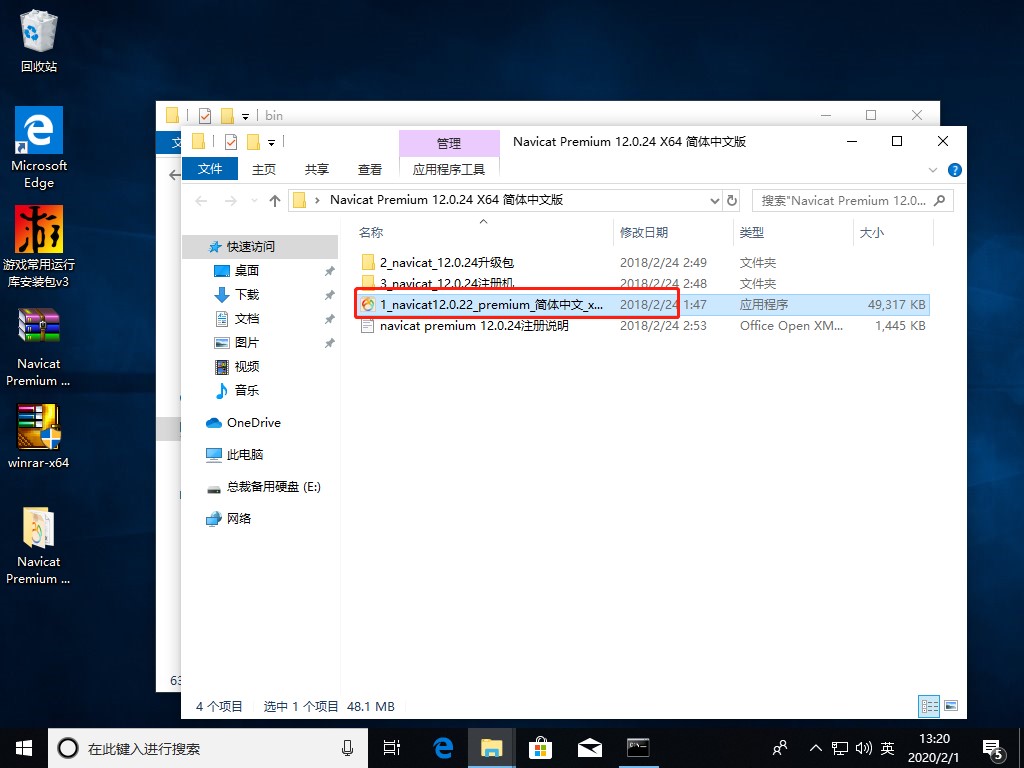Go up one folder level arrow
The height and width of the screenshot is (768, 1024).
[275, 200]
